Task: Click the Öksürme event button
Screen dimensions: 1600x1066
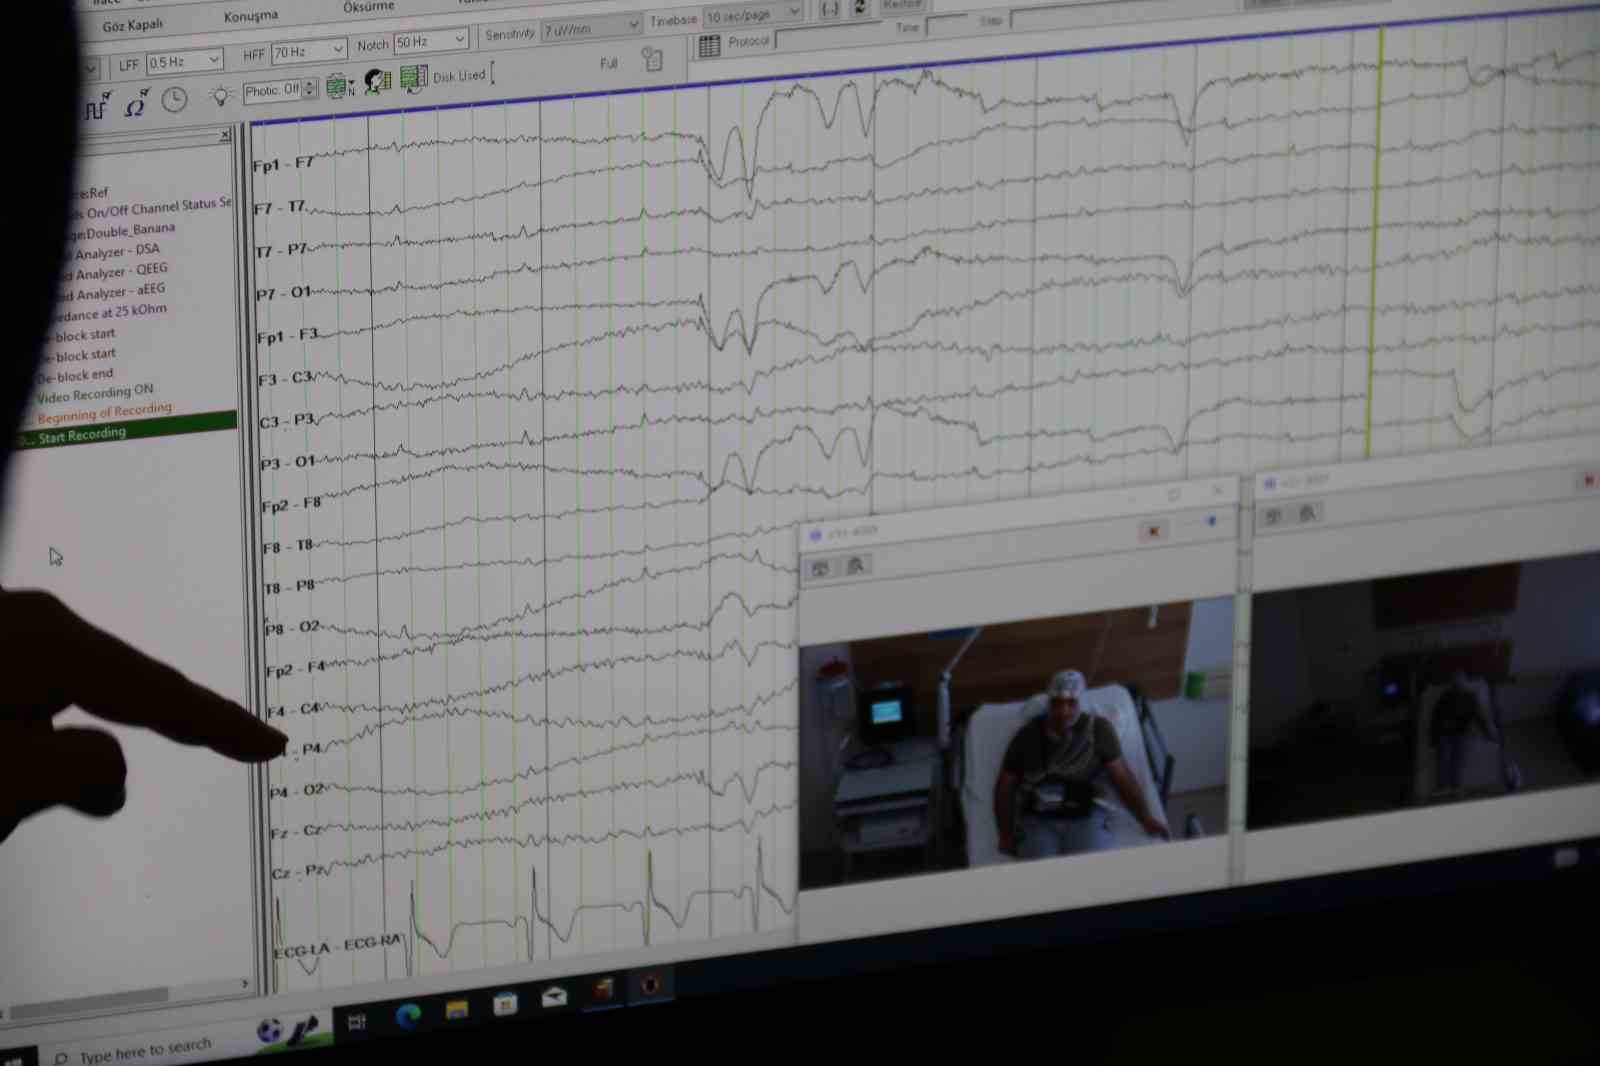Action: [368, 7]
